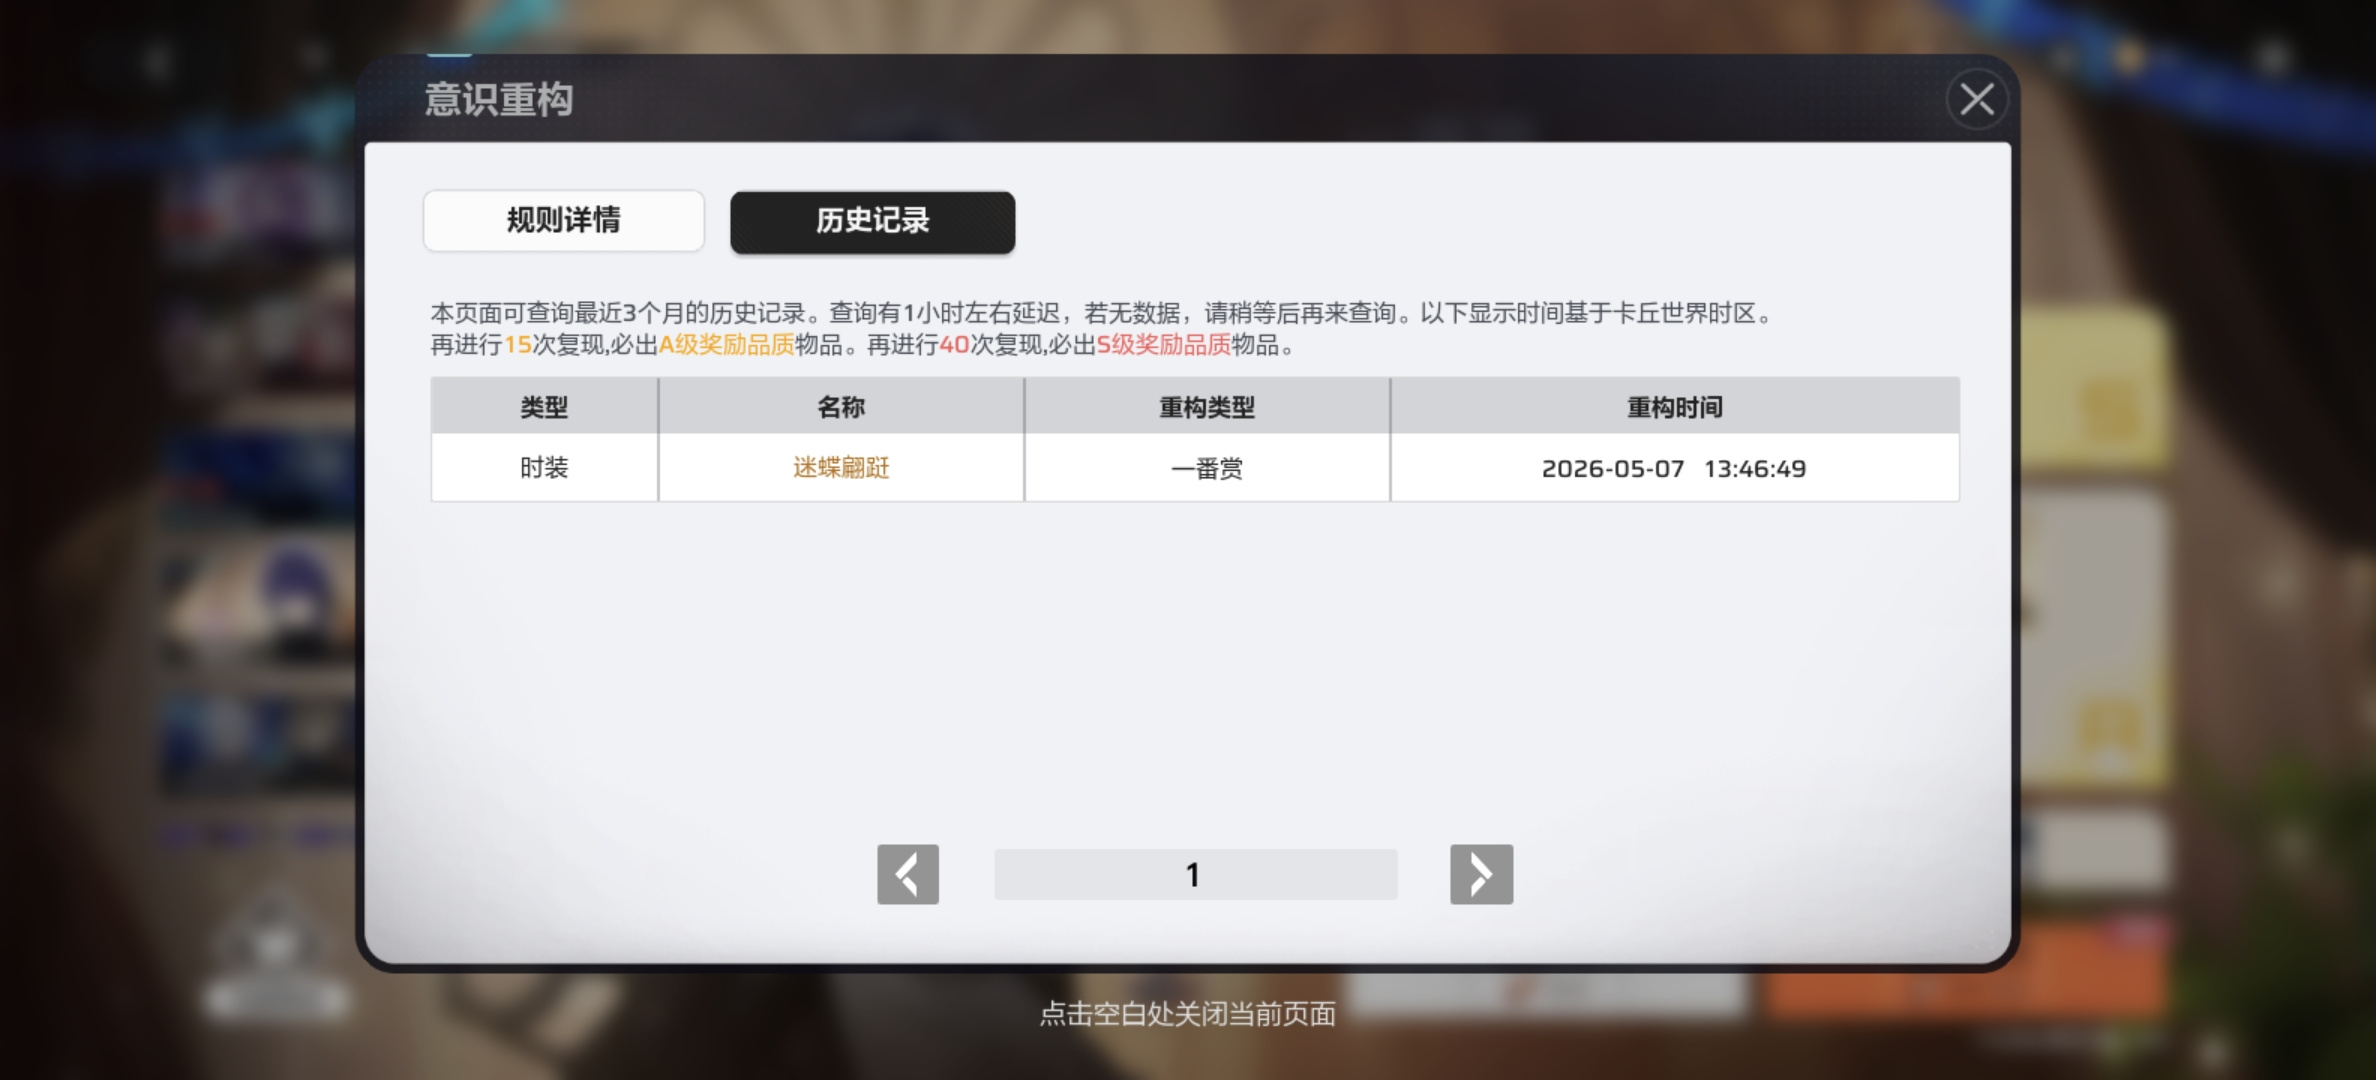The image size is (2376, 1080).
Task: Click the 重构类型 column header
Action: (1207, 407)
